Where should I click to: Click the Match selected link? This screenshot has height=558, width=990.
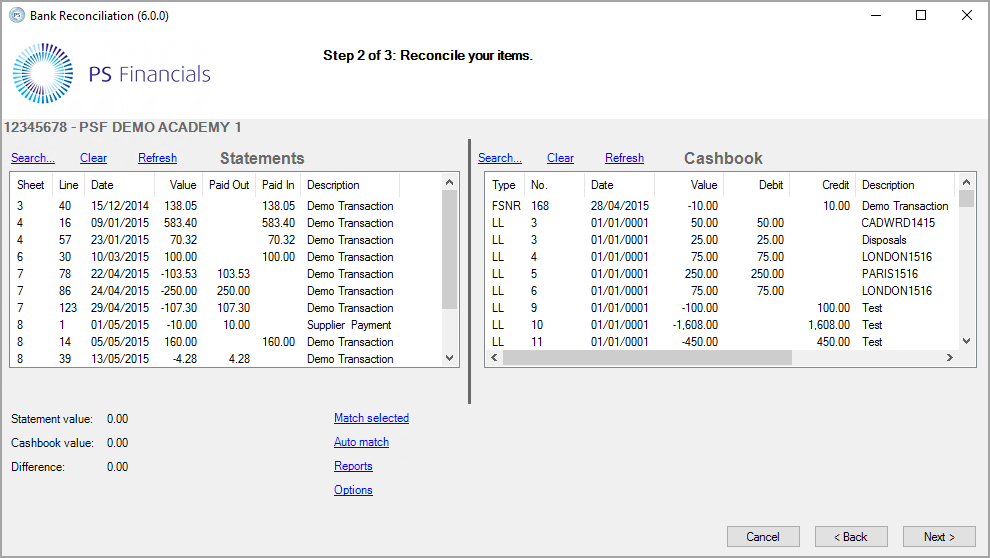371,418
